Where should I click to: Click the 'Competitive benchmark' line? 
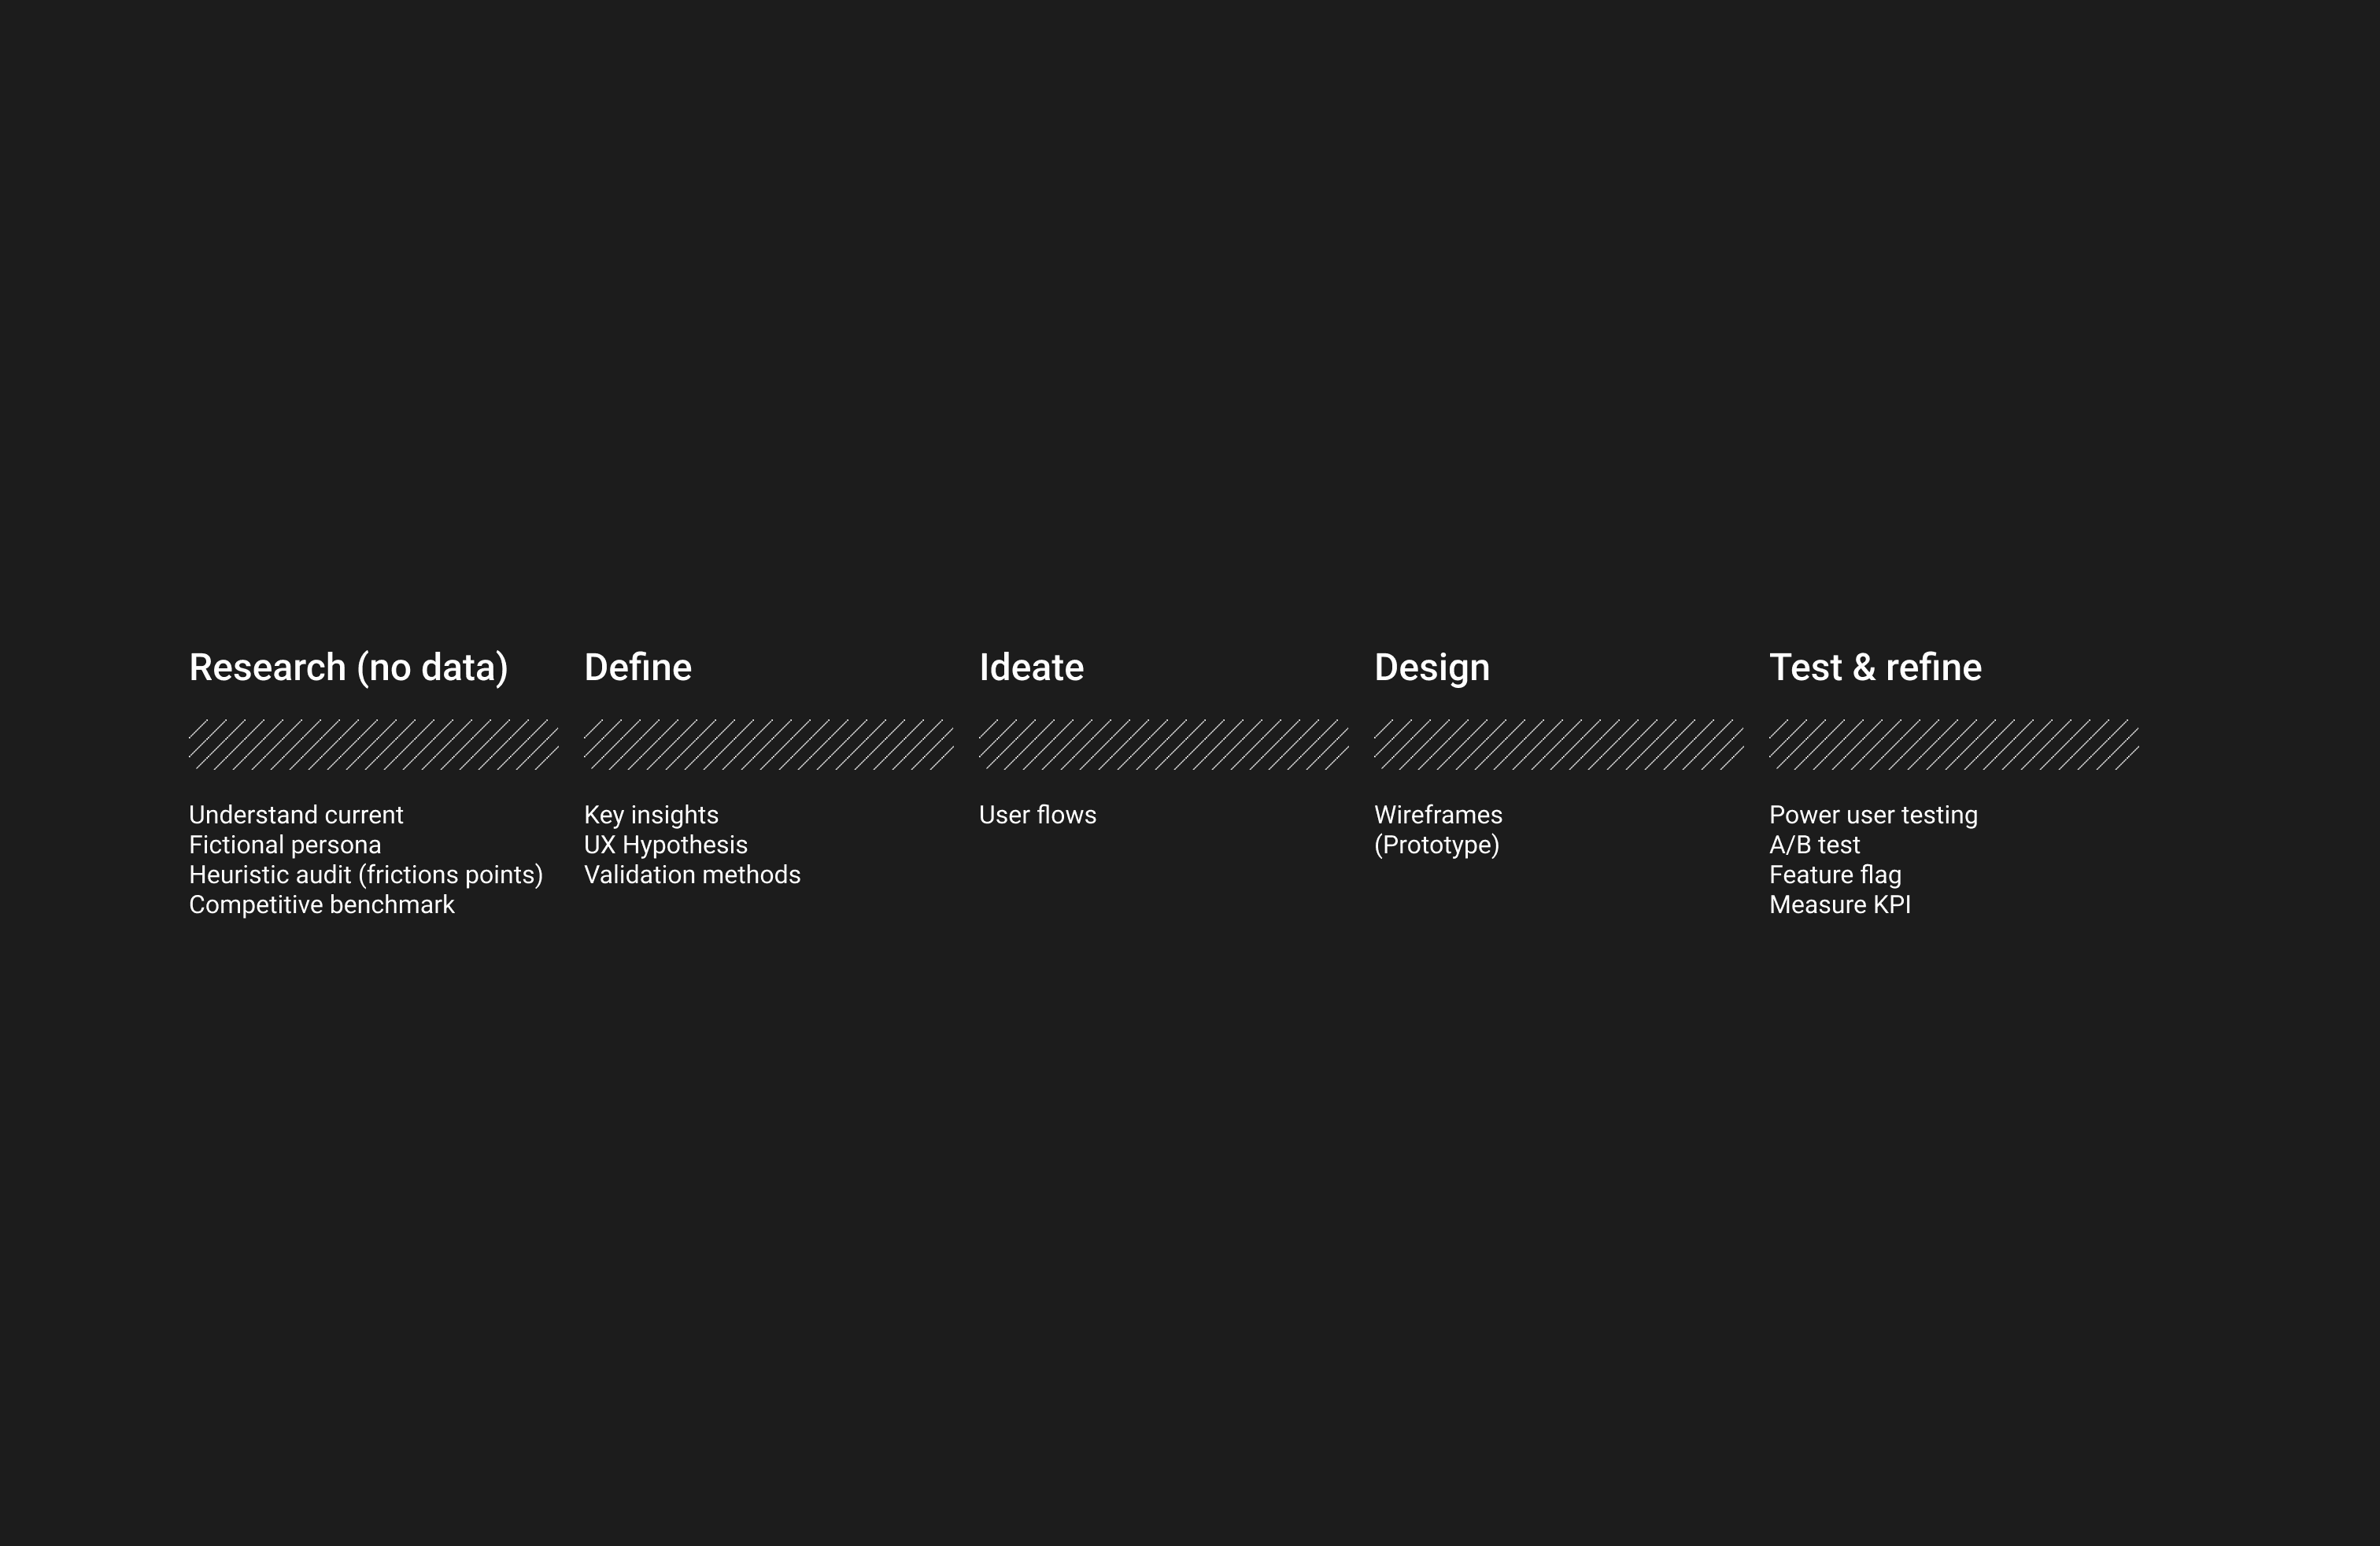tap(321, 905)
